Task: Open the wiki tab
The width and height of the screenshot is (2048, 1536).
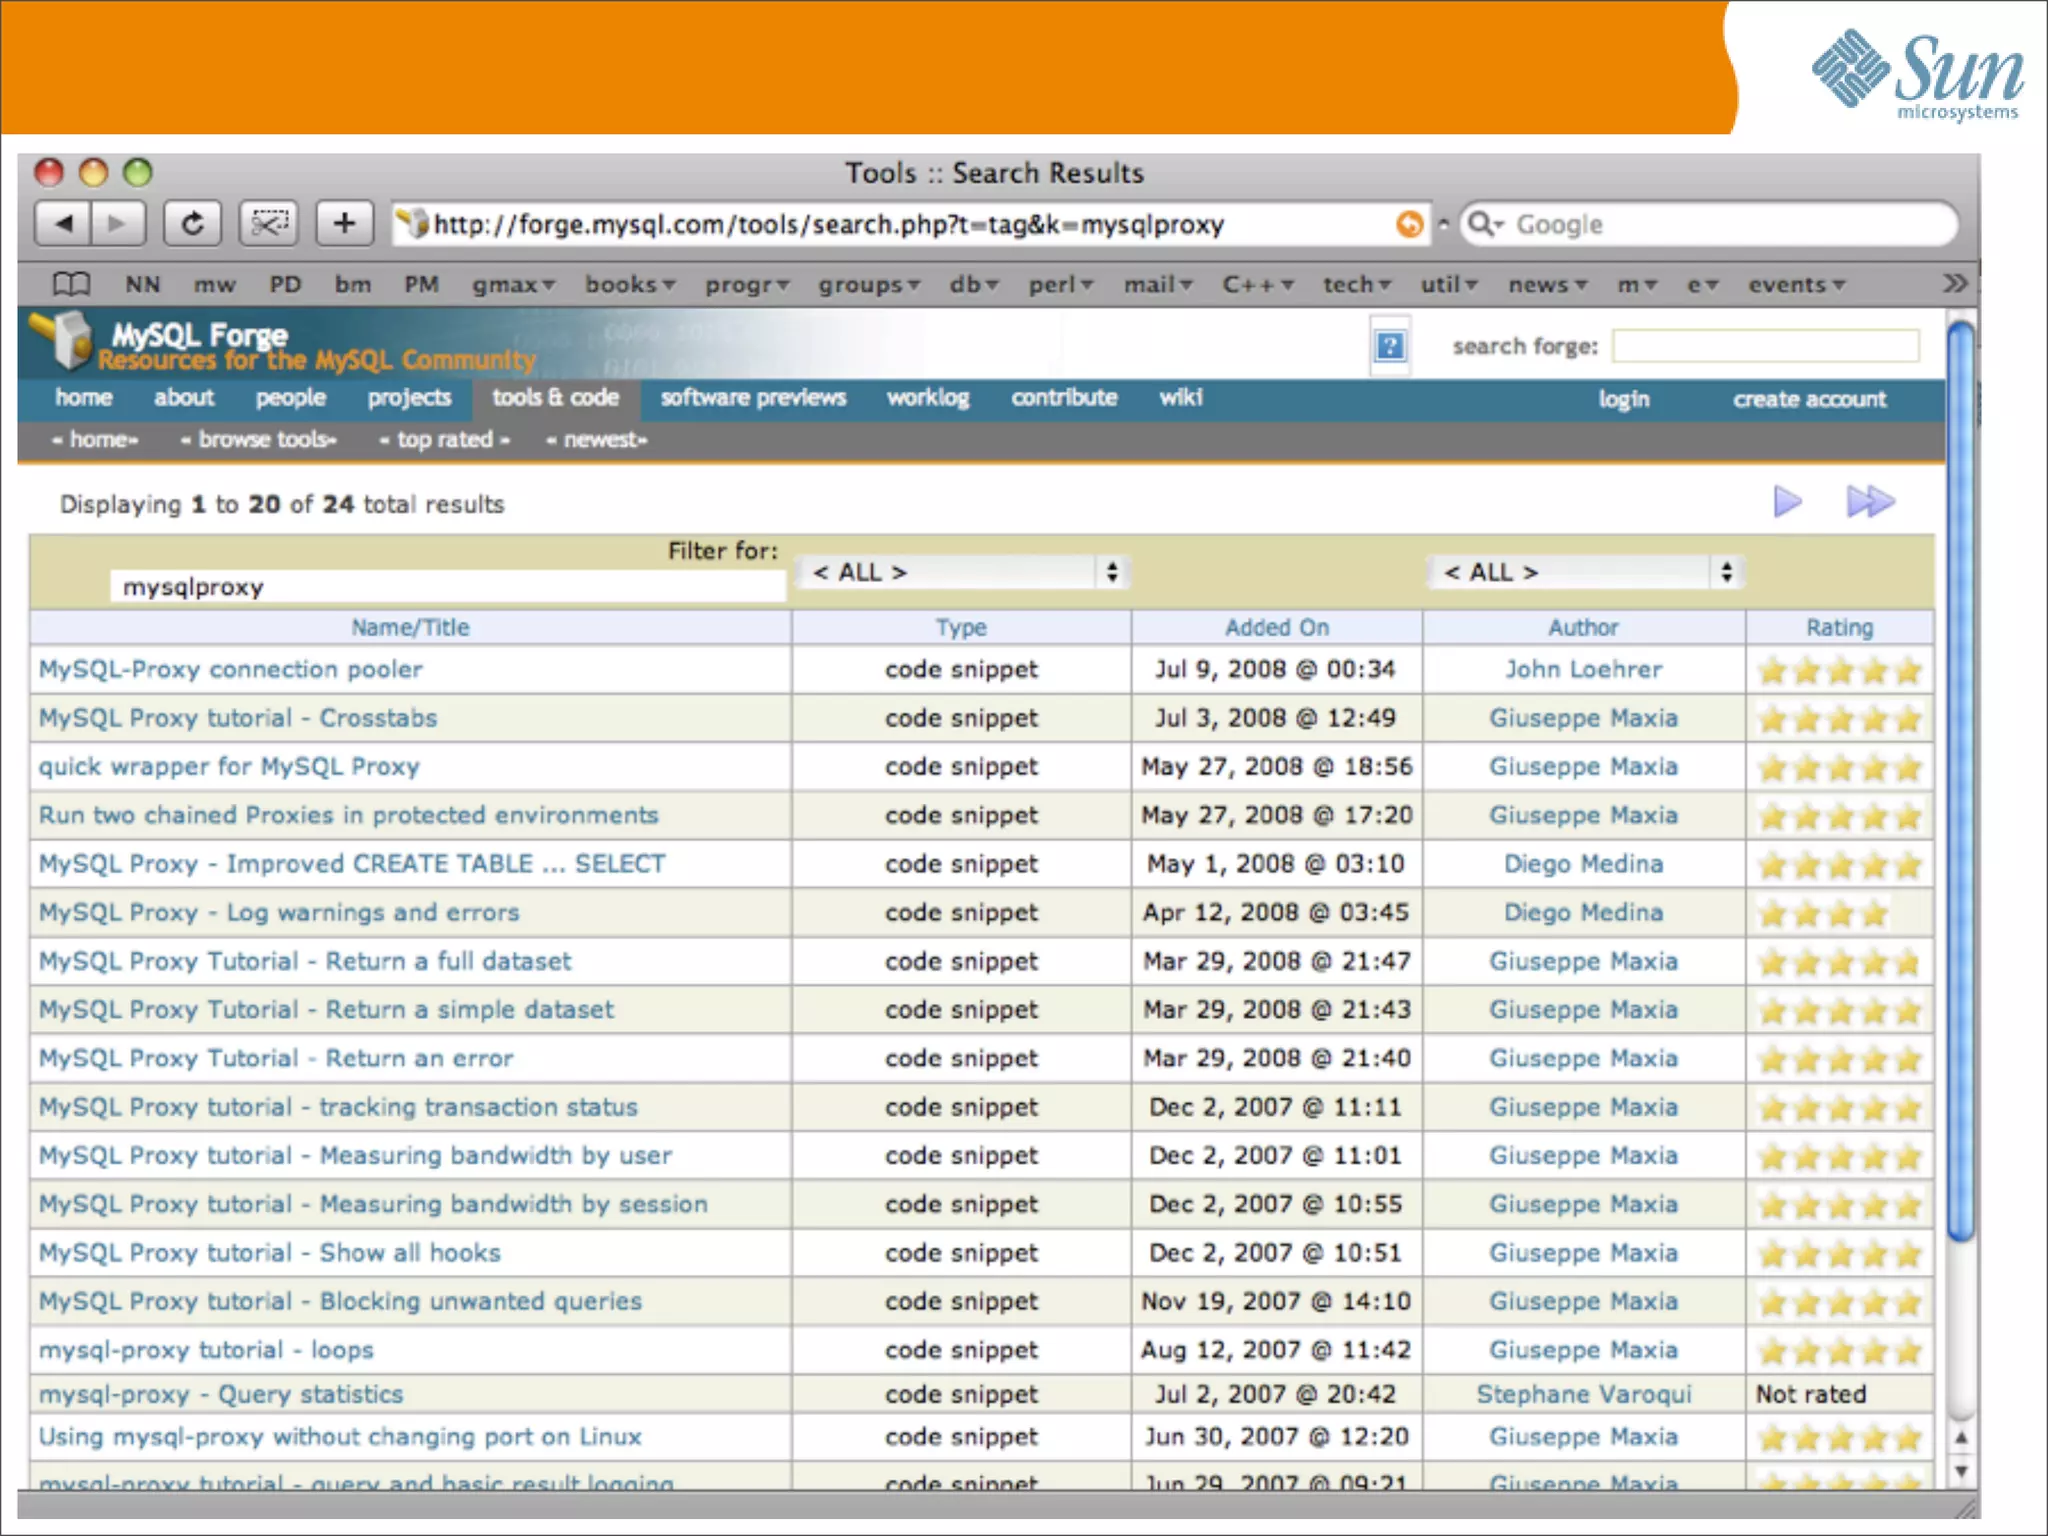Action: (x=1181, y=398)
